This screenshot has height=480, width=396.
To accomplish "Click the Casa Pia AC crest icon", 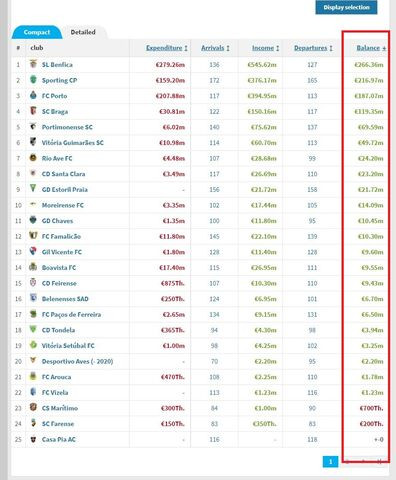I will coord(33,439).
